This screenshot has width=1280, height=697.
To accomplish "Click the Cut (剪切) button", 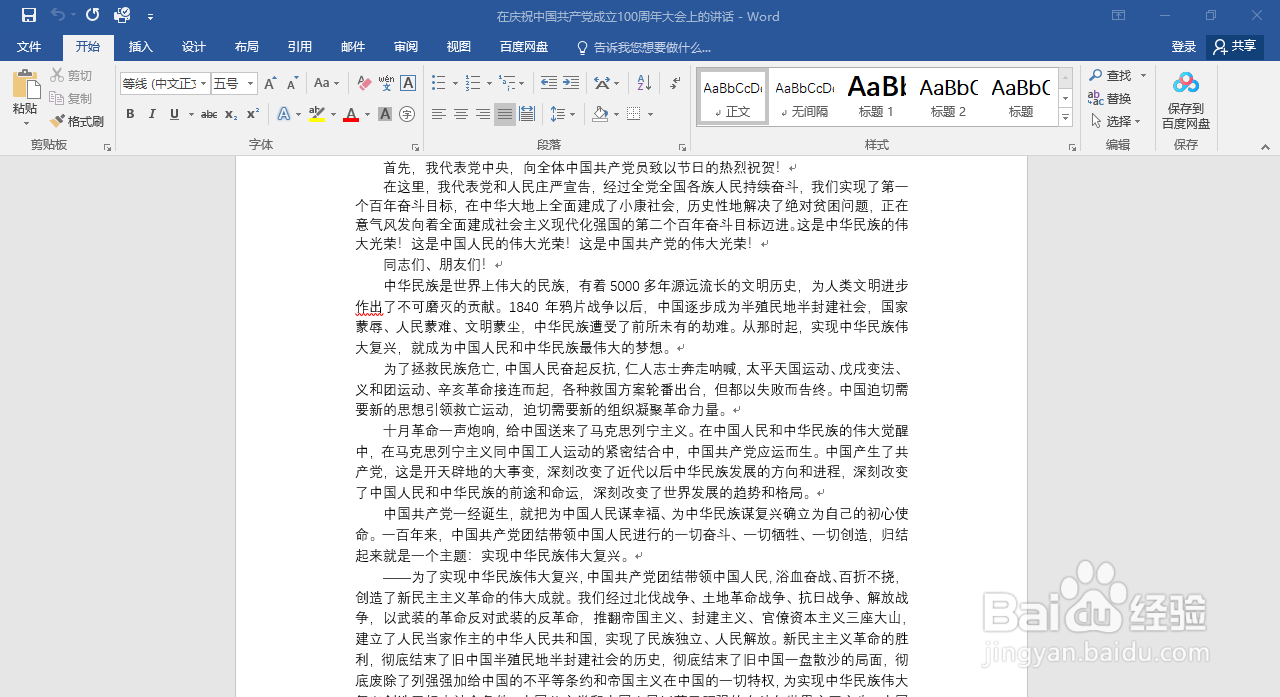I will [x=71, y=75].
